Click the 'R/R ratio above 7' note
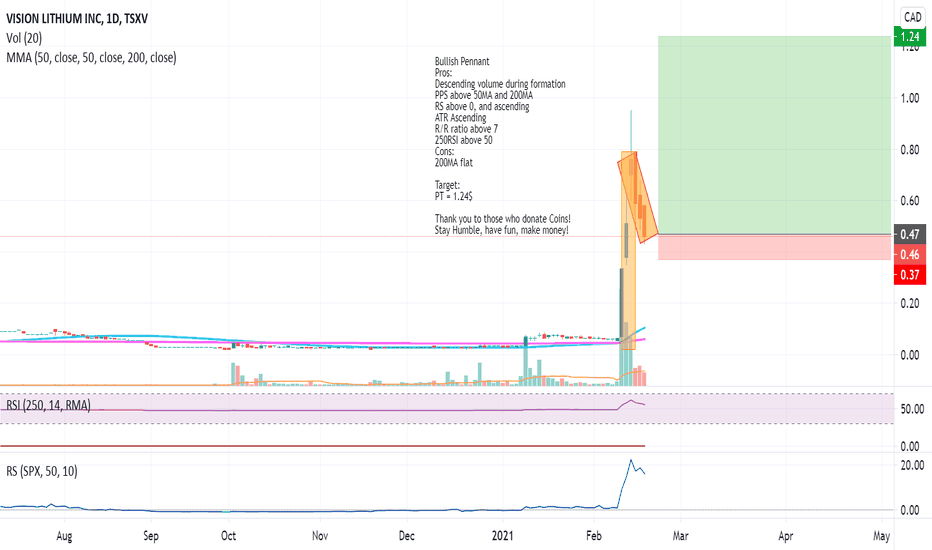The height and width of the screenshot is (550, 932). coord(466,129)
